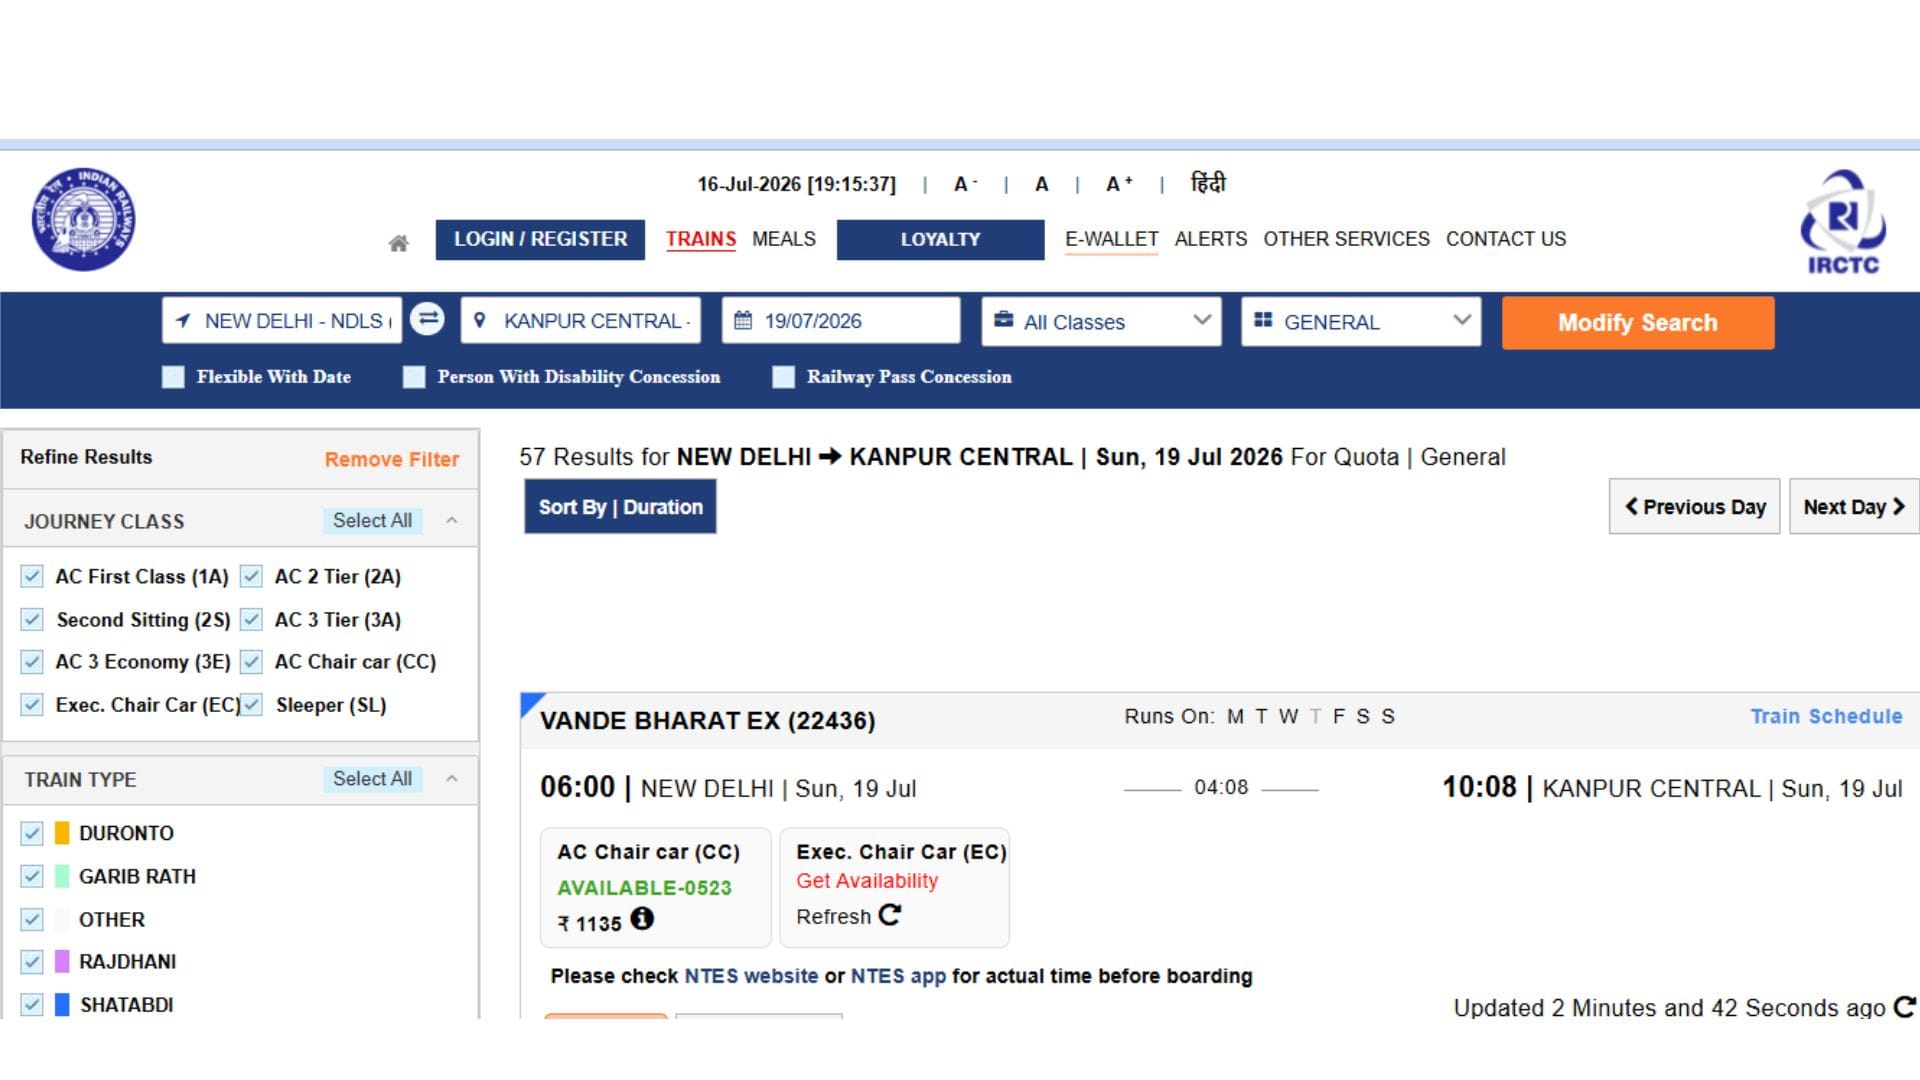The image size is (1920, 1080).
Task: Open the TRAINS menu
Action: coord(701,239)
